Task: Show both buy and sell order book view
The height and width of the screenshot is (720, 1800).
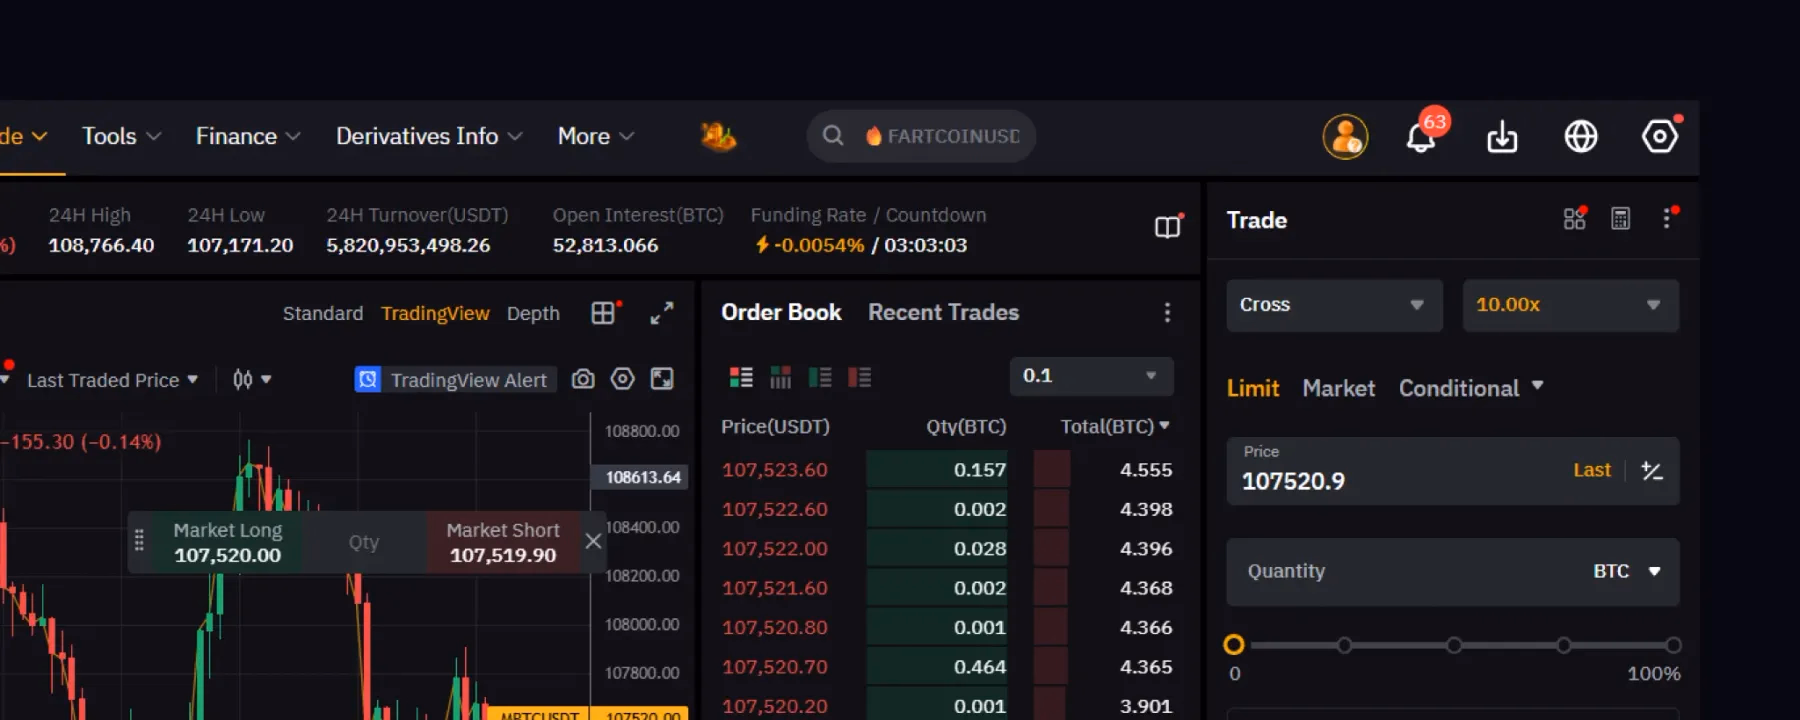Action: [741, 377]
